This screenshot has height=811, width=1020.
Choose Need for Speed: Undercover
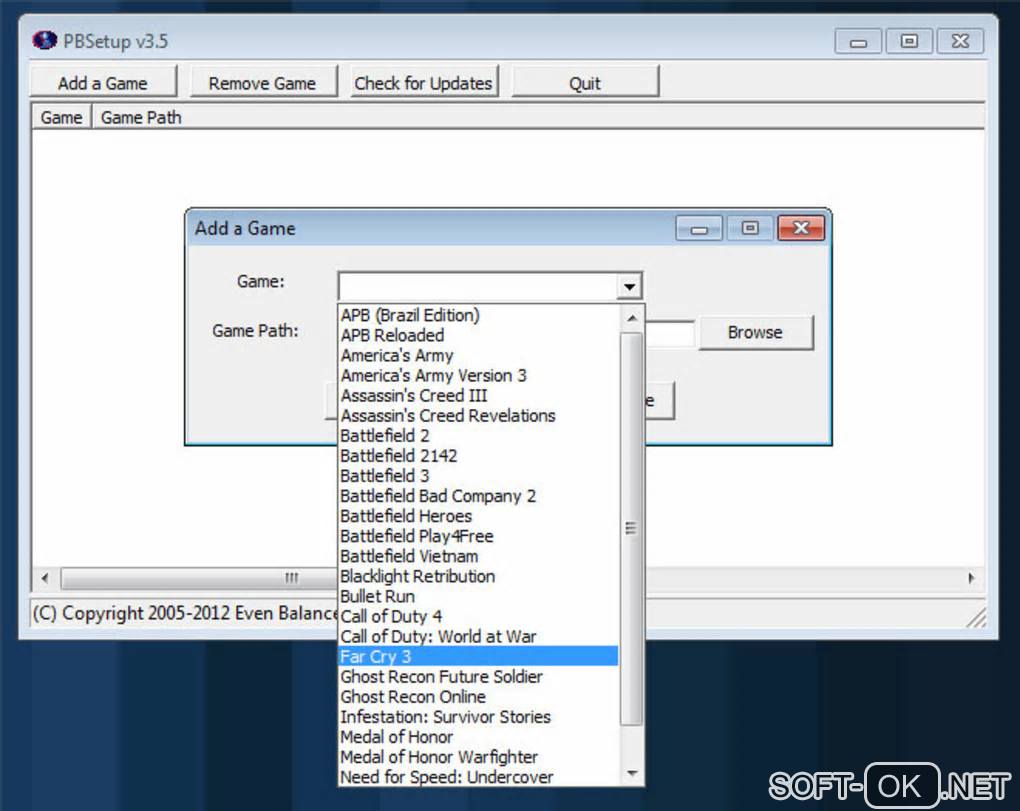click(x=478, y=777)
